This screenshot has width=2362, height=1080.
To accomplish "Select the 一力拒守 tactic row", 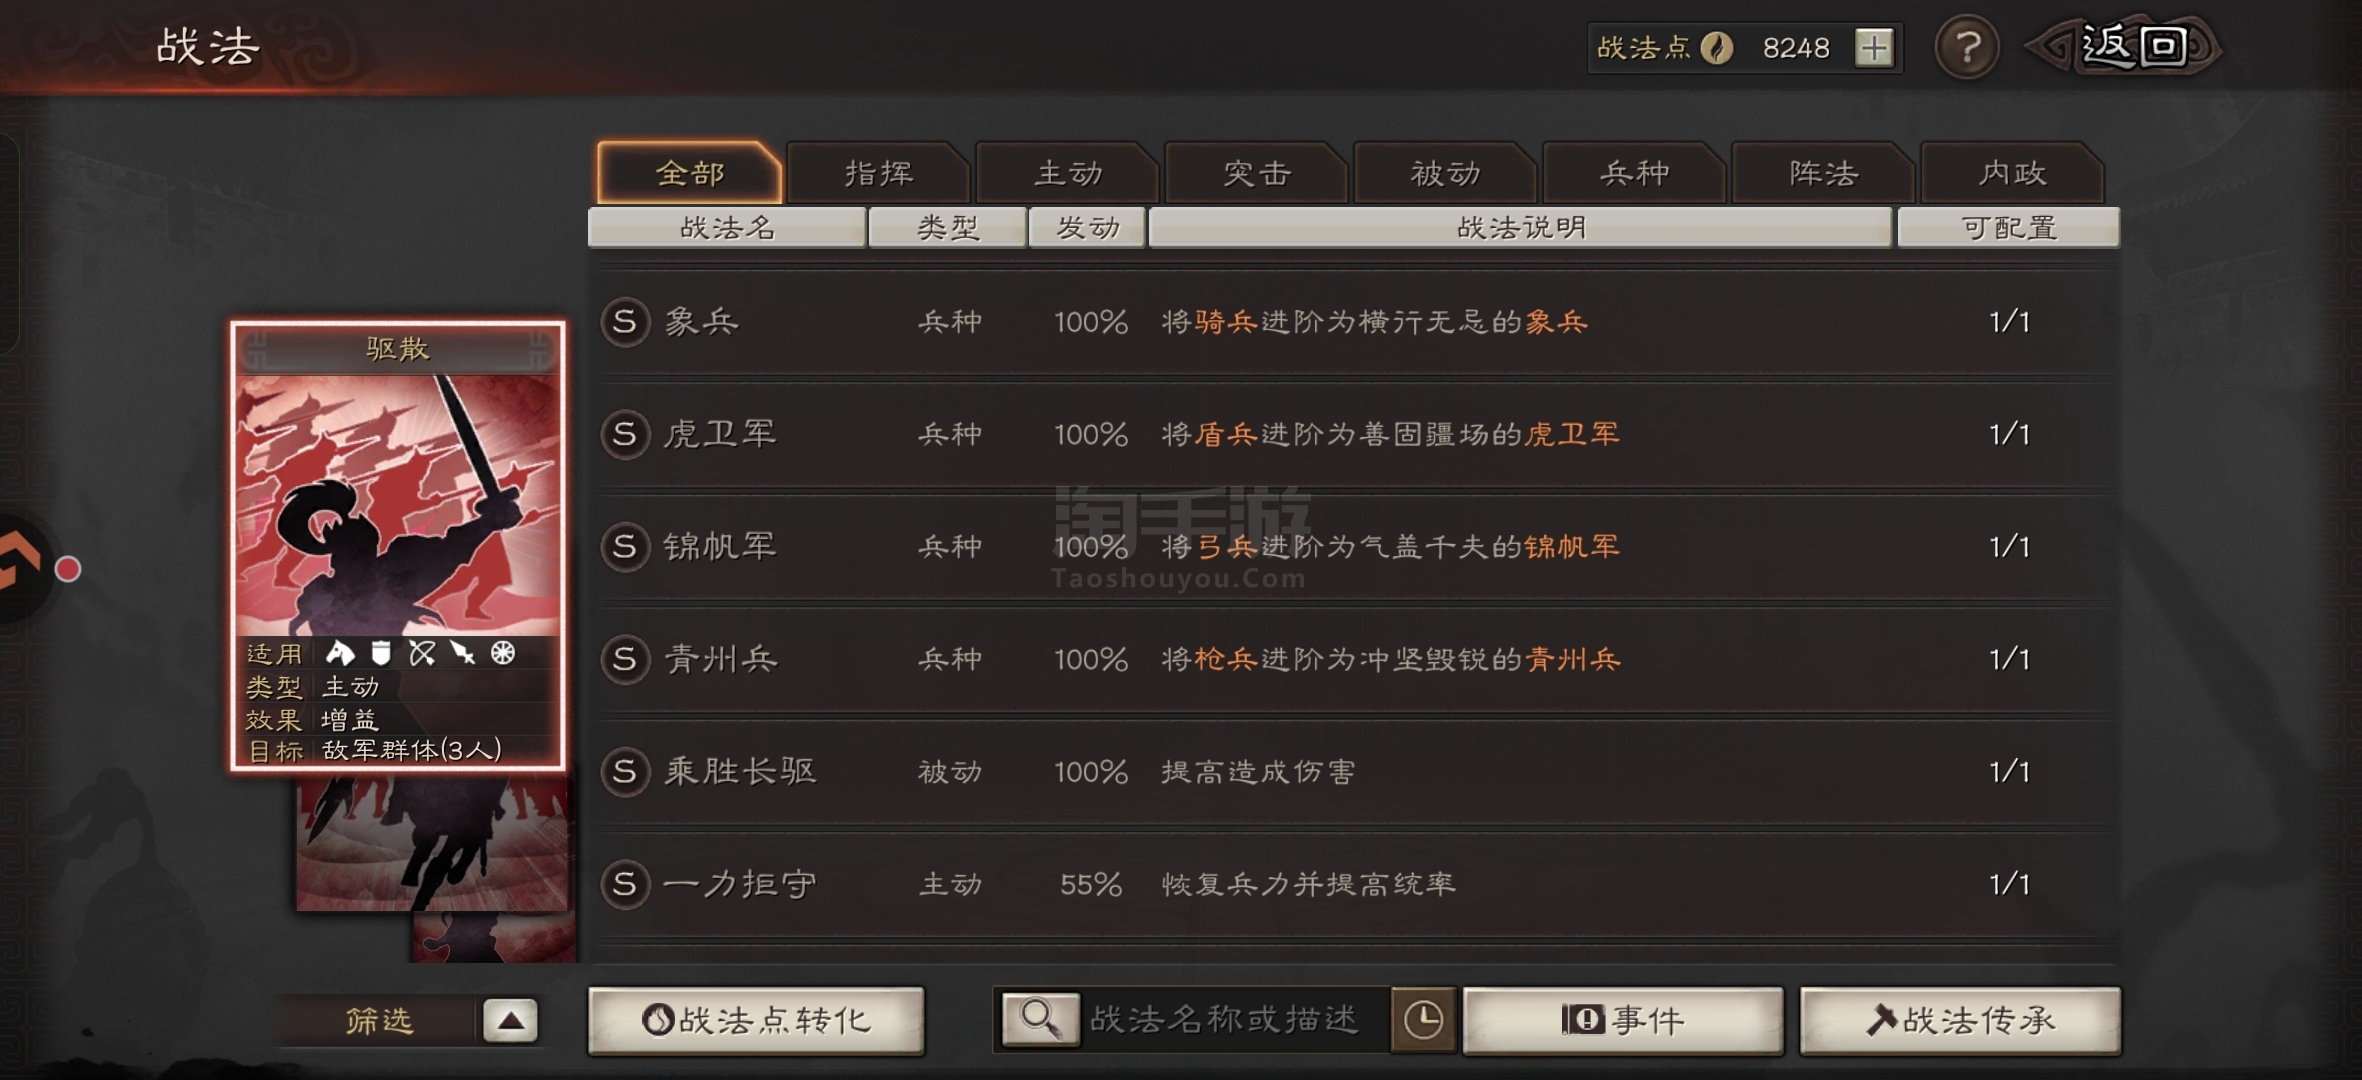I will [1358, 884].
